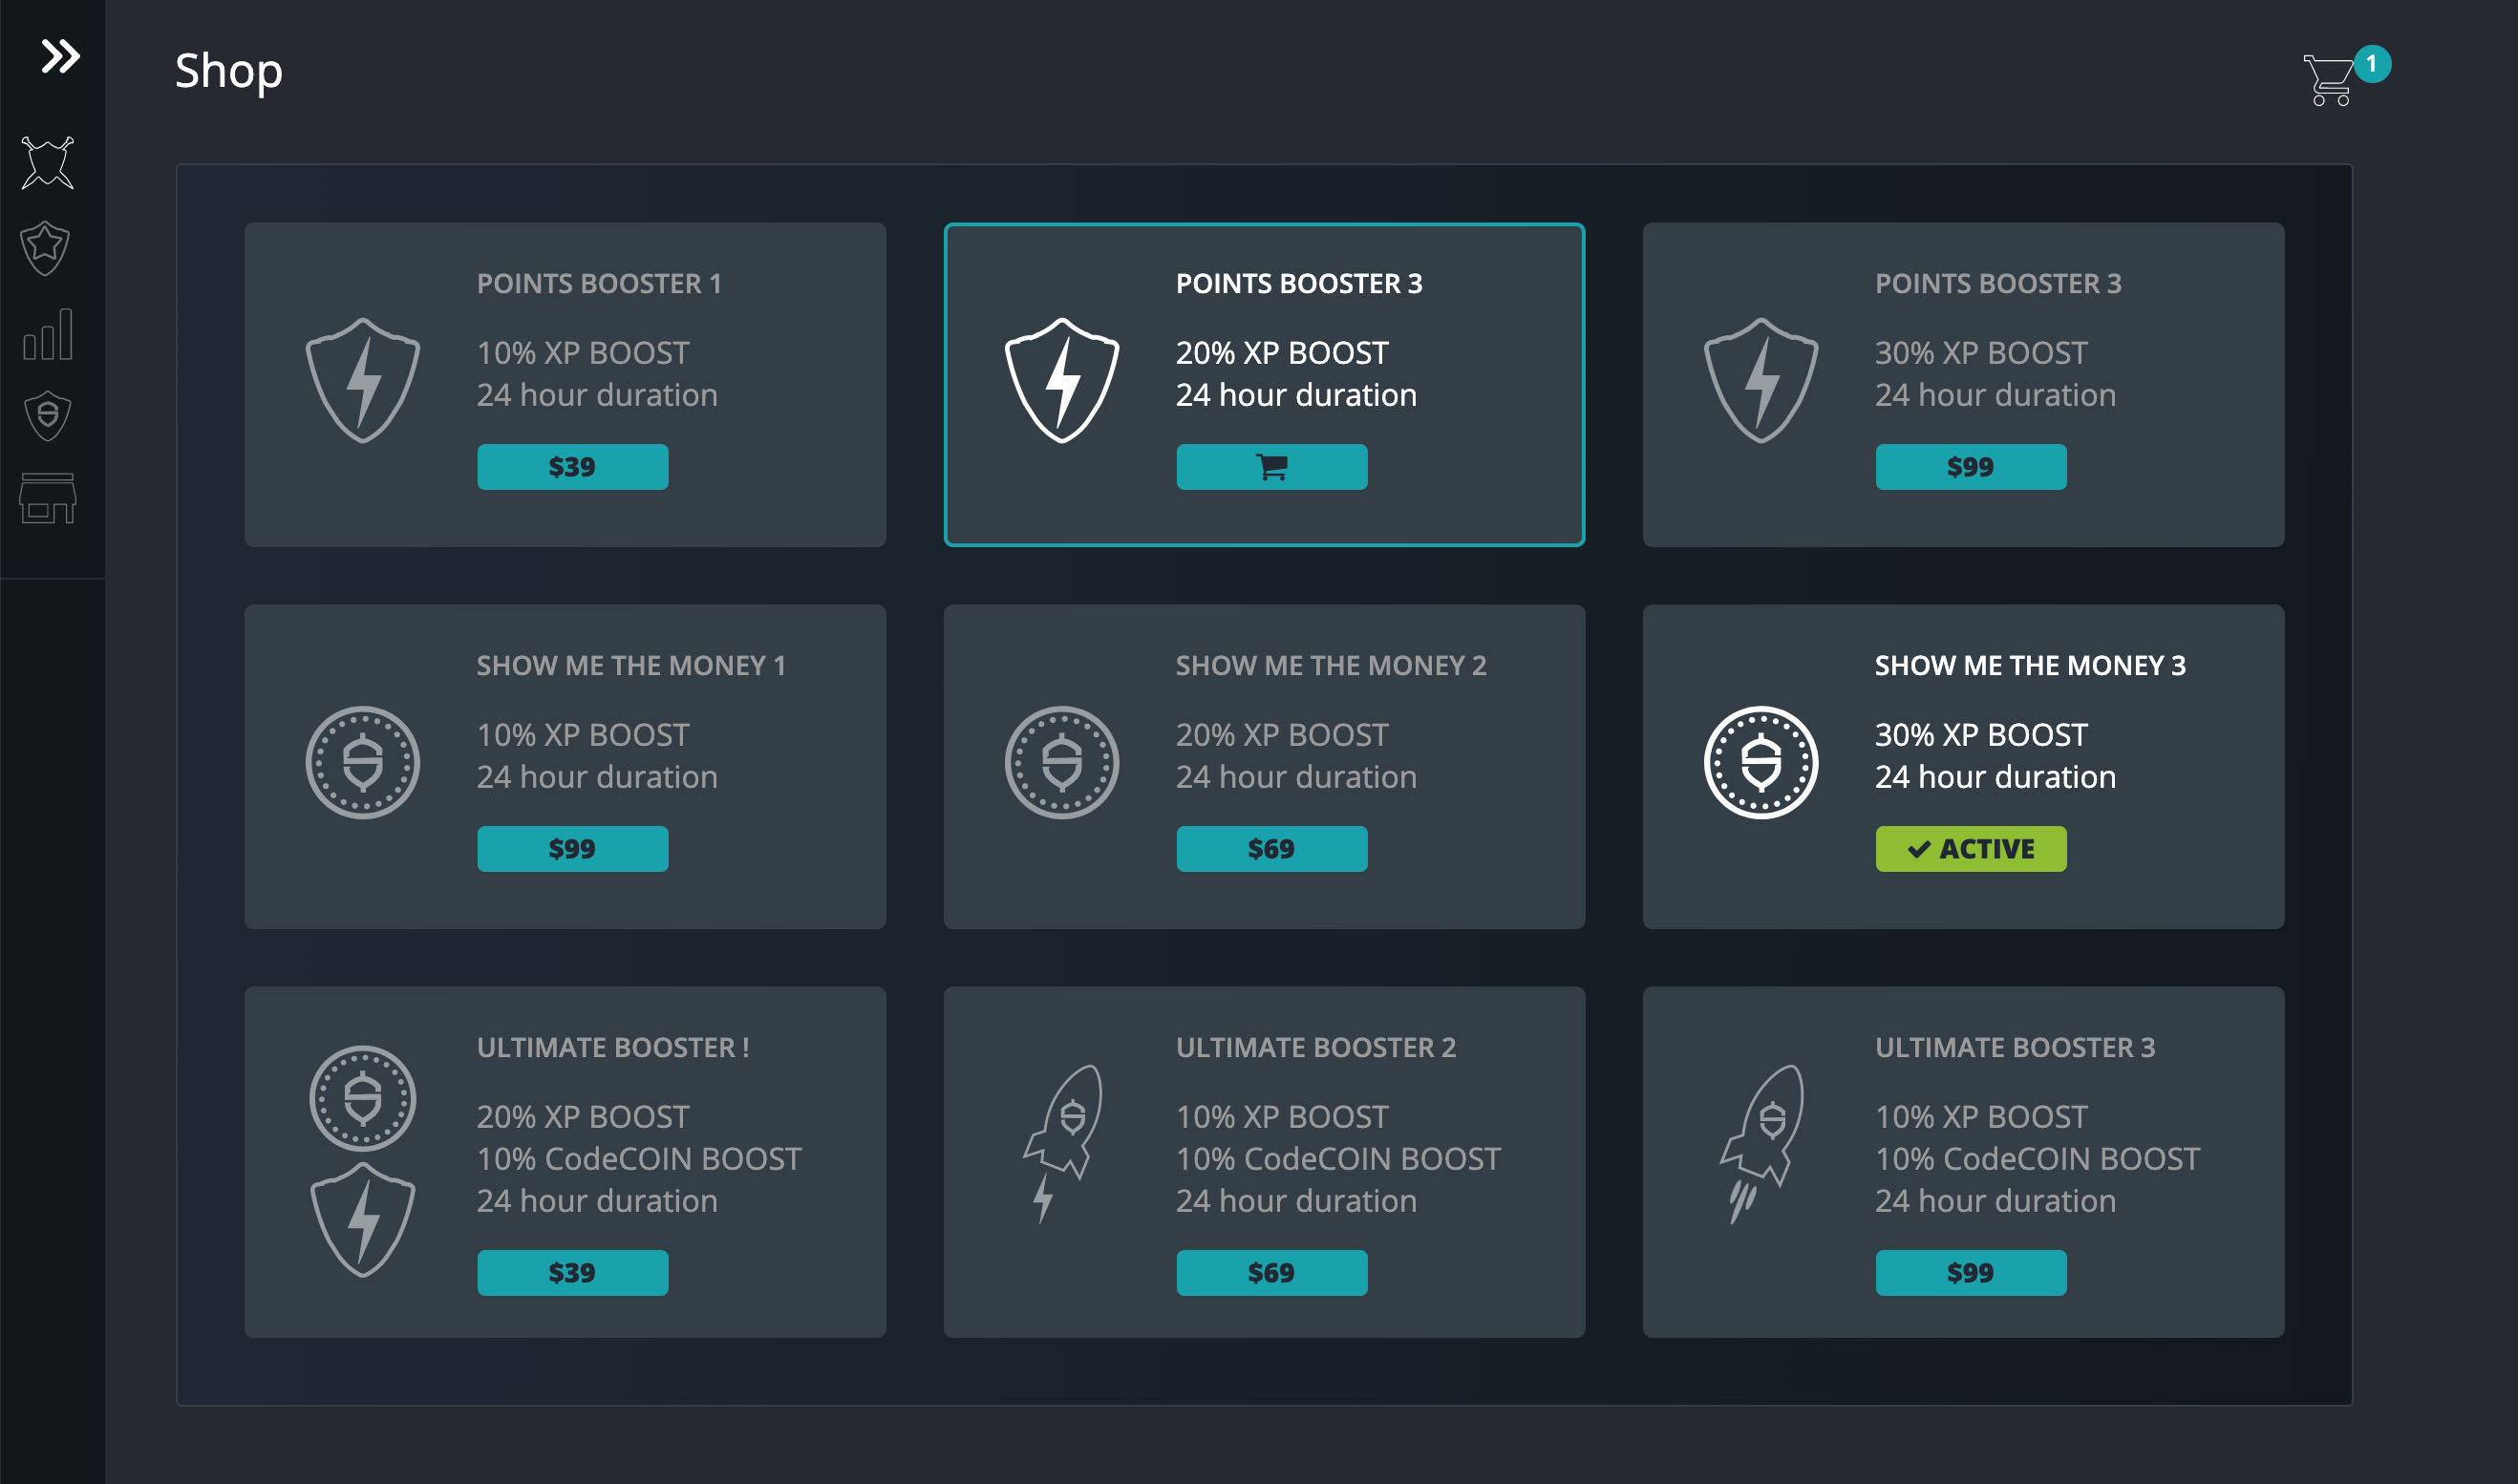Click 10% XP BOOST text in Points Booster 1
Image resolution: width=2518 pixels, height=1484 pixels.
(x=583, y=353)
